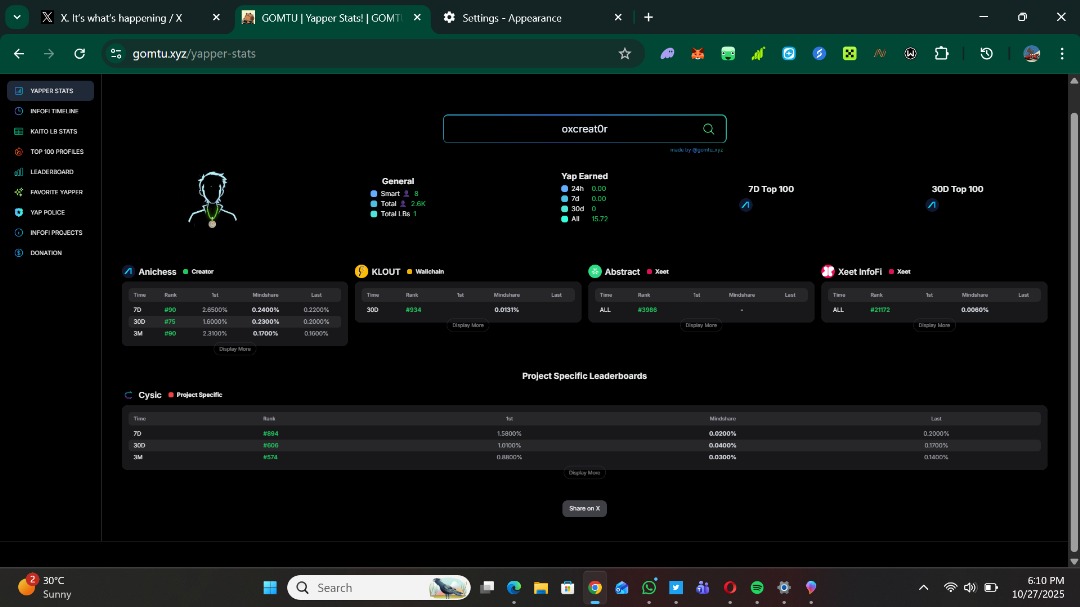Click the address bar URL
Viewport: 1080px width, 607px height.
click(x=194, y=54)
